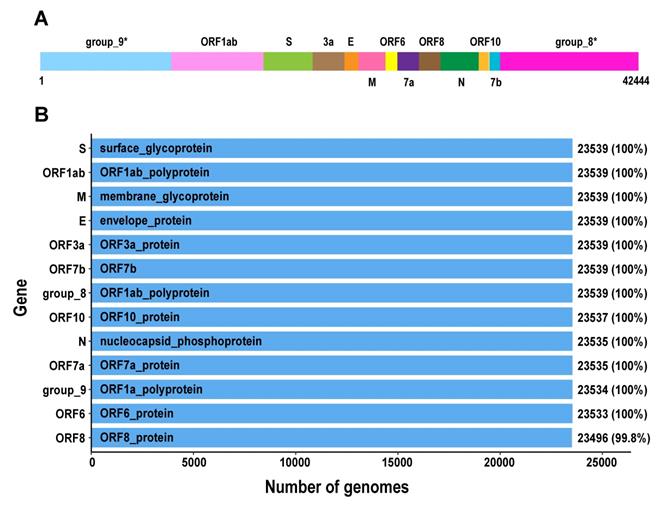666x509 pixels.
Task: Select the magenta group_8* genome segment
Action: [x=569, y=61]
